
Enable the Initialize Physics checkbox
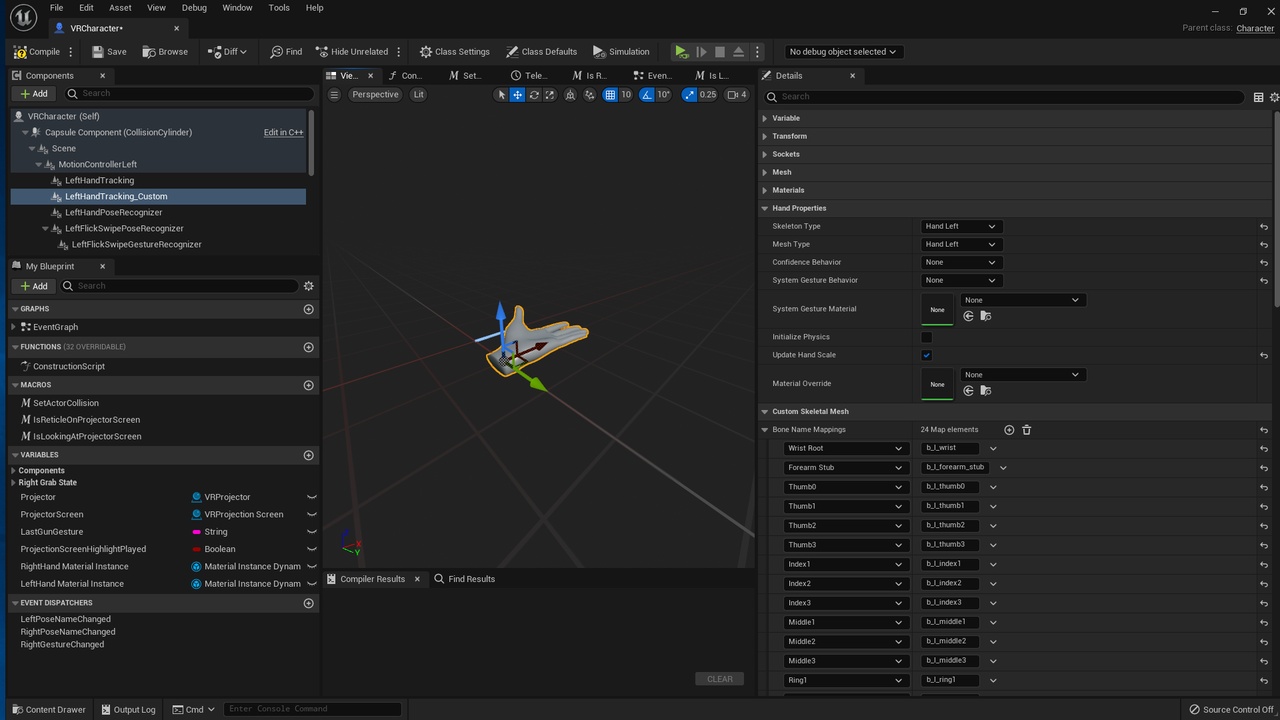coord(926,337)
